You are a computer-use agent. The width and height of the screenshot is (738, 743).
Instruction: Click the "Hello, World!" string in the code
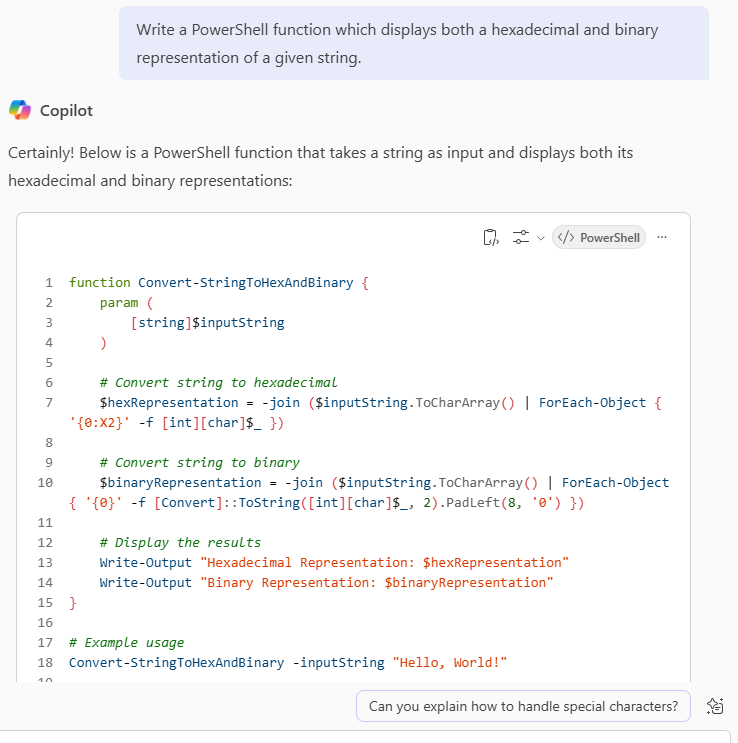[450, 662]
